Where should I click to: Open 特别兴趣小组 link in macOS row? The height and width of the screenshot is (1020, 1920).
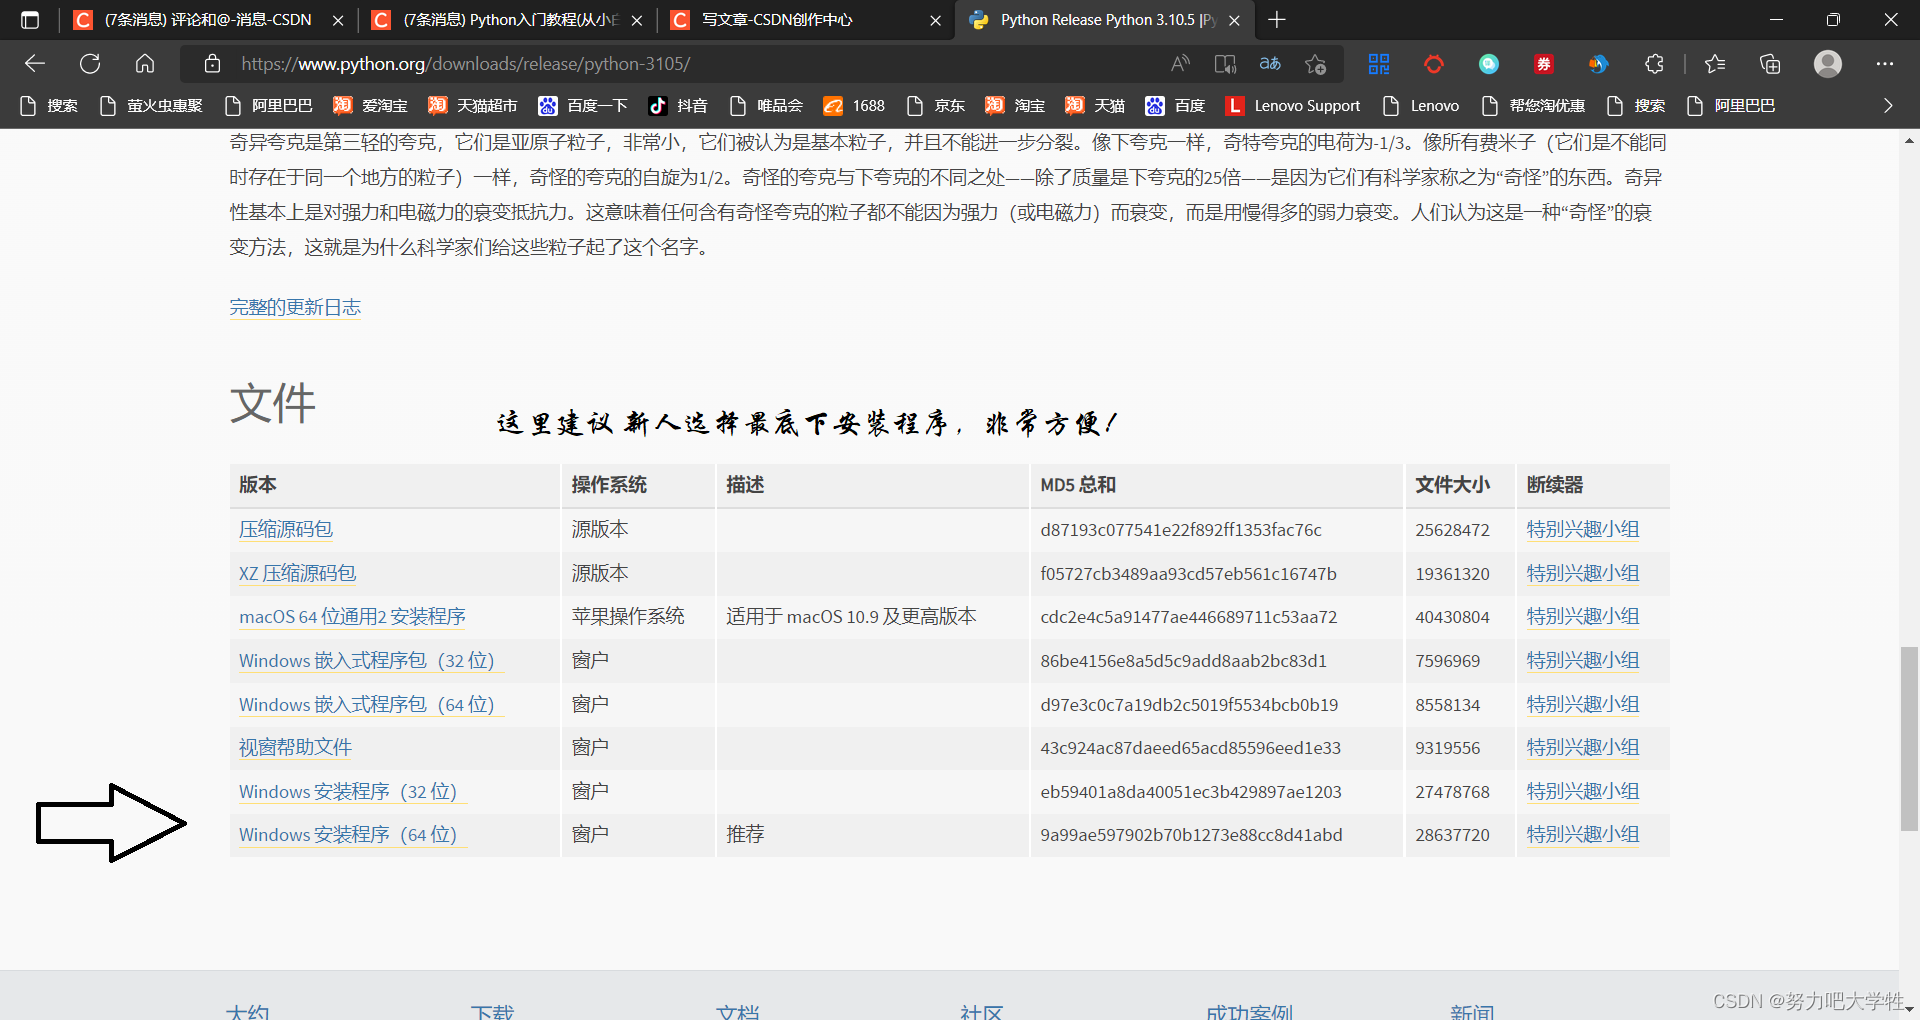coord(1583,616)
